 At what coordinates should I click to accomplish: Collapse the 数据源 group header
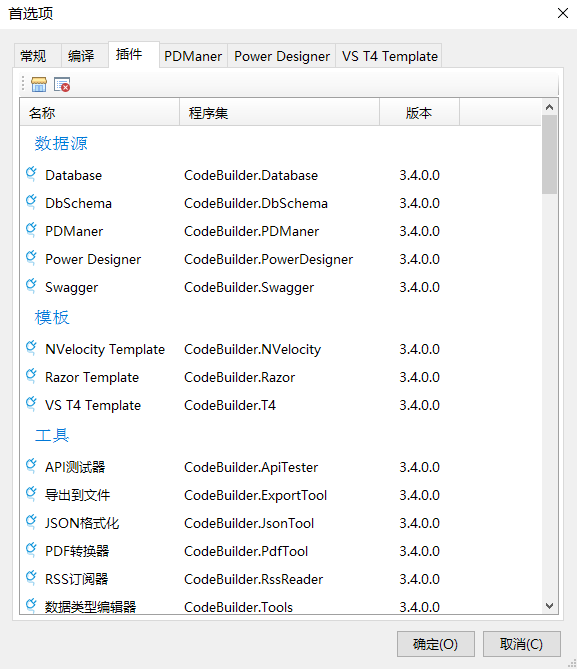[x=61, y=143]
